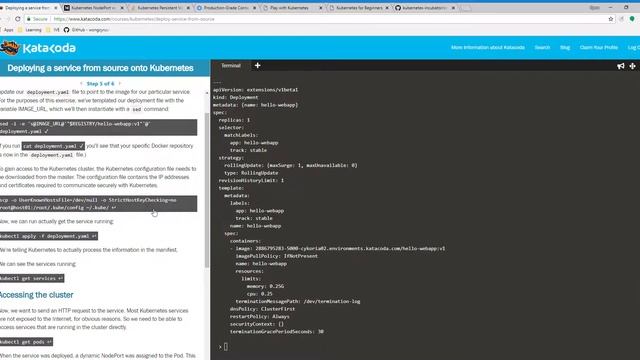Click the fullscreen arrows icon in terminal bar
The image size is (640, 360).
point(632,66)
